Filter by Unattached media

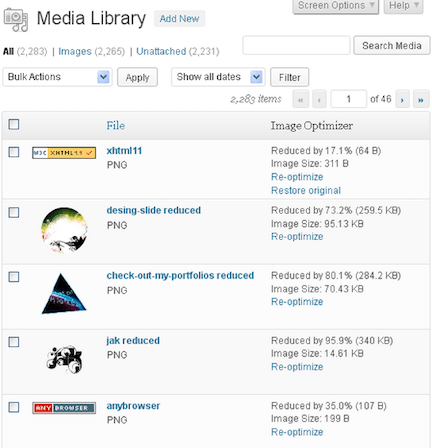click(x=161, y=51)
